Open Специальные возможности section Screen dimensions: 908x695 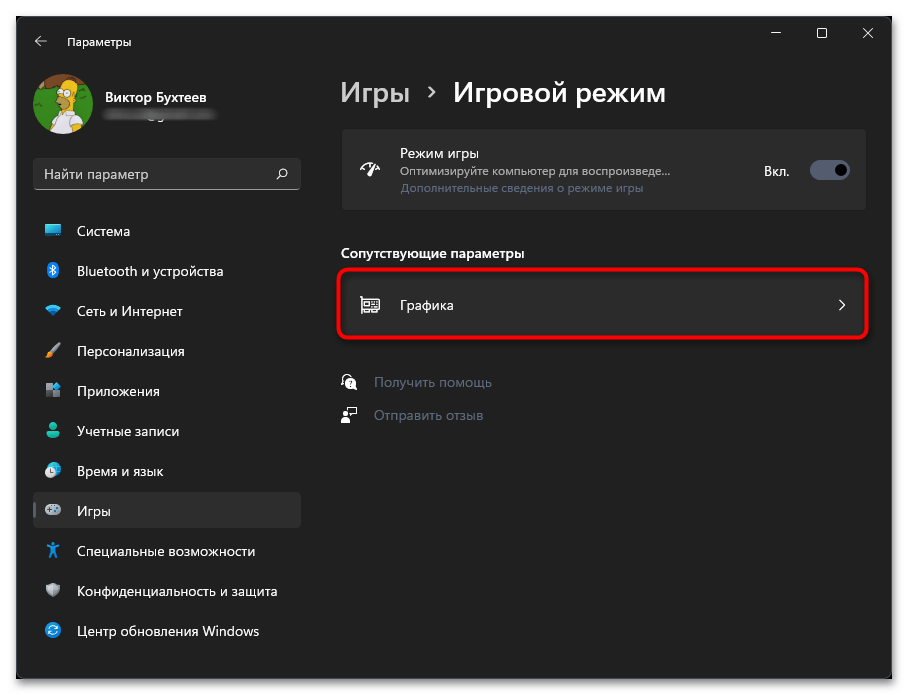point(167,551)
